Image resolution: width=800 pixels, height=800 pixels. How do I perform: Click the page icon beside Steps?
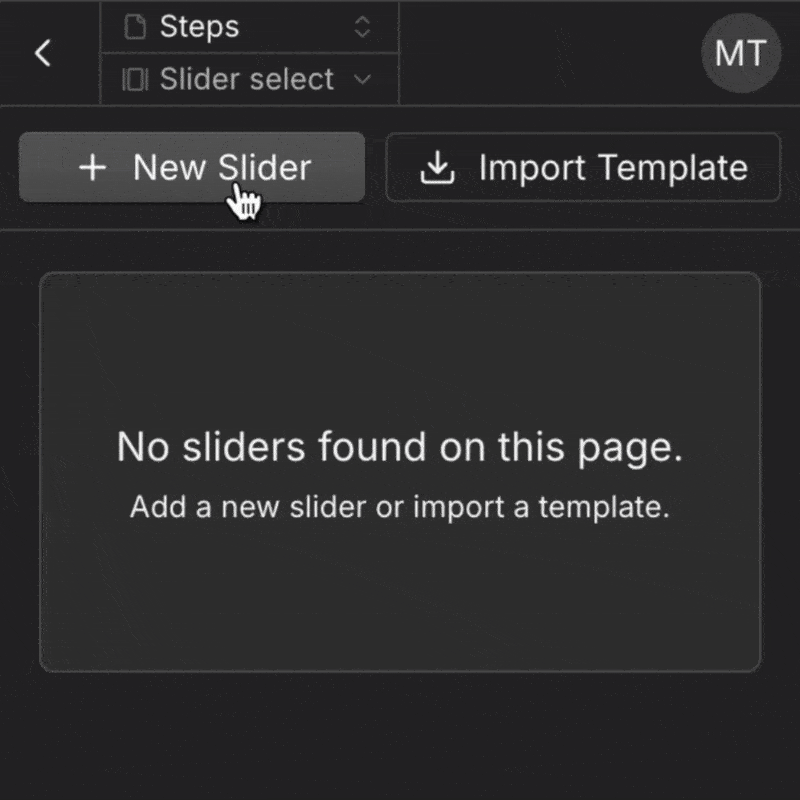pyautogui.click(x=133, y=27)
